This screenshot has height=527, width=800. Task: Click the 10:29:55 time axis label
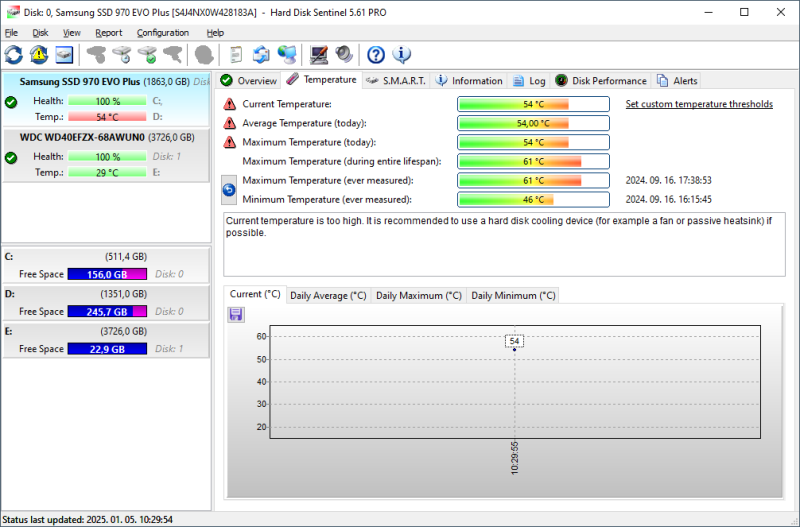click(514, 458)
